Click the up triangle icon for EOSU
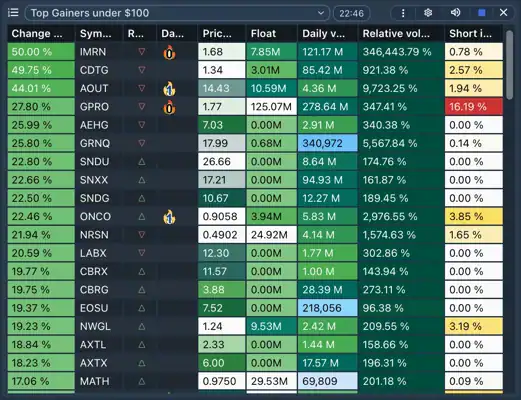Image resolution: width=521 pixels, height=400 pixels. (x=142, y=308)
